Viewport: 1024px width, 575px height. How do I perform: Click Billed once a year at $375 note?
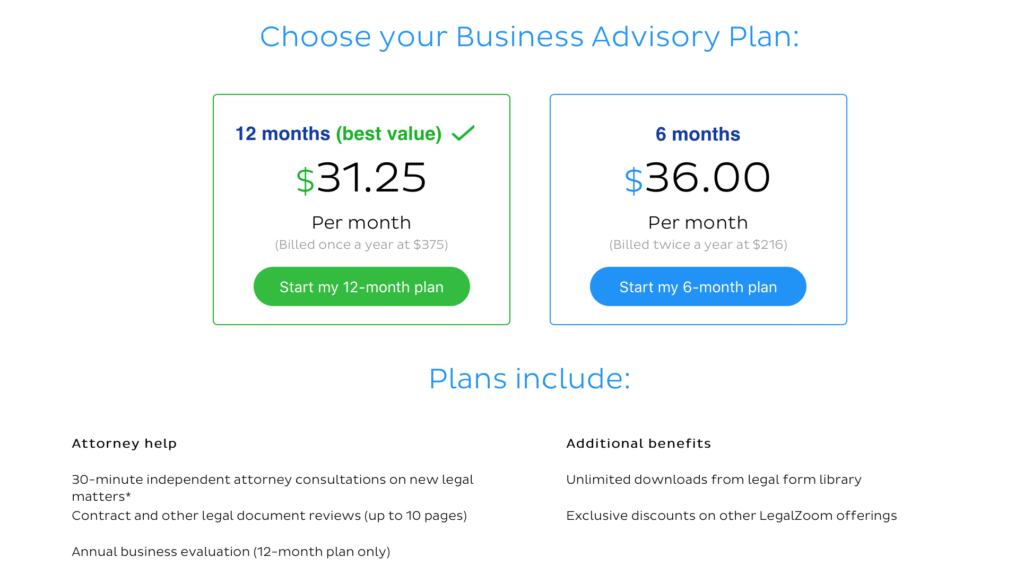(x=361, y=244)
